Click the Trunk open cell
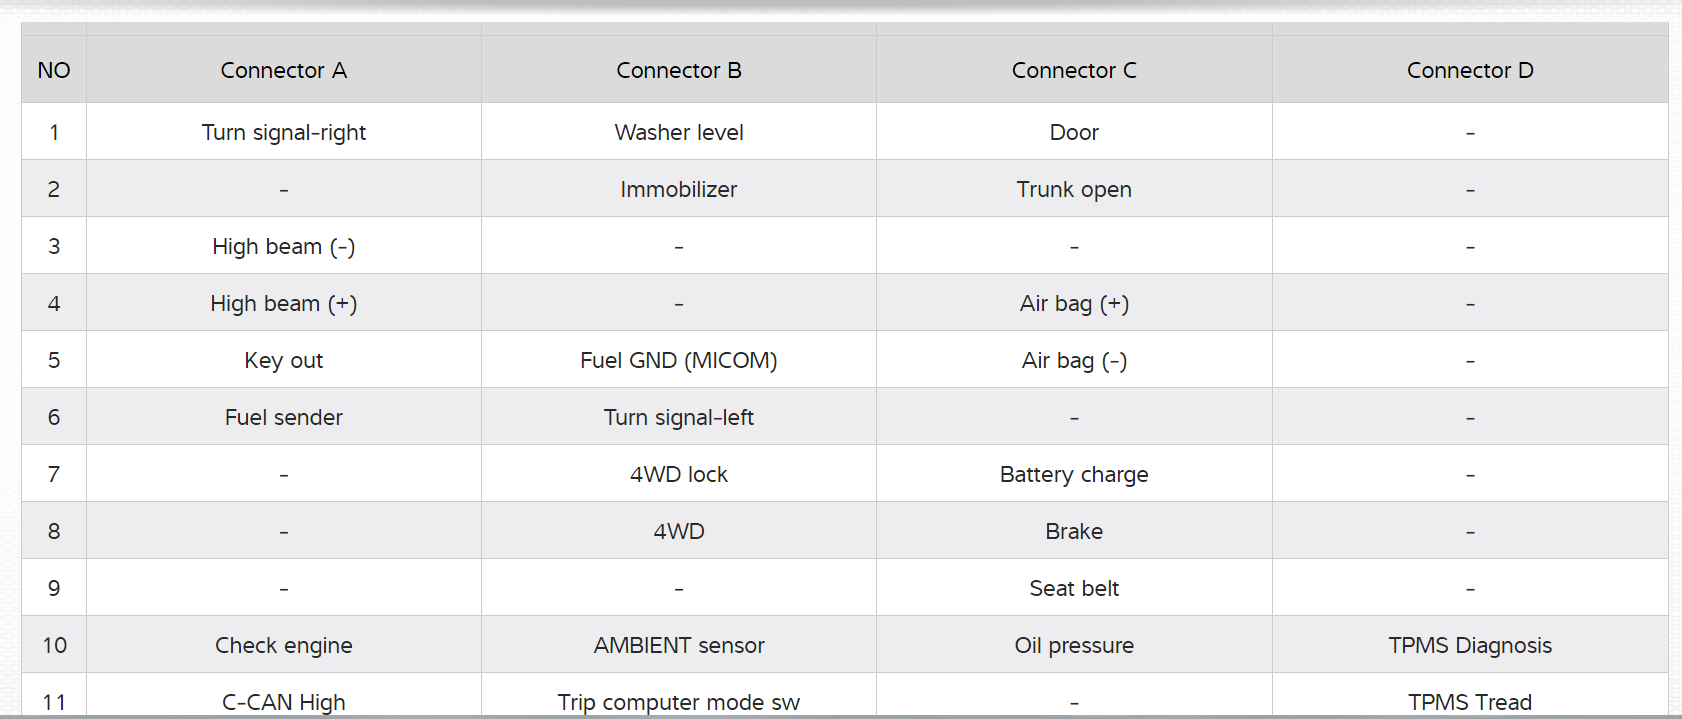The height and width of the screenshot is (719, 1682). [1074, 189]
